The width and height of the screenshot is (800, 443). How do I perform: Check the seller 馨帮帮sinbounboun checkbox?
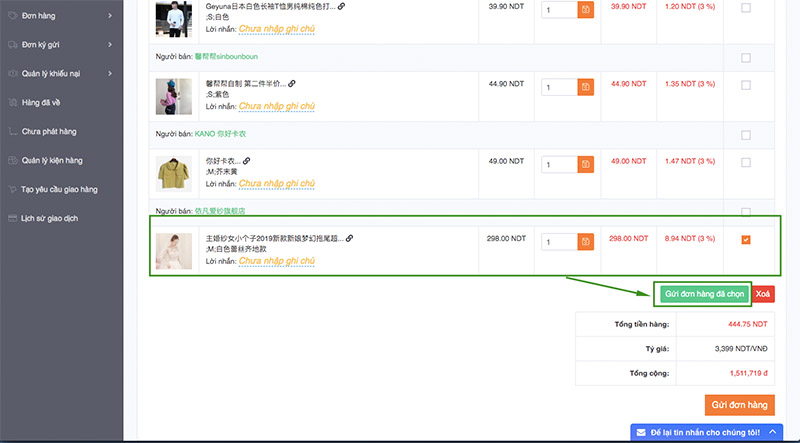click(746, 58)
